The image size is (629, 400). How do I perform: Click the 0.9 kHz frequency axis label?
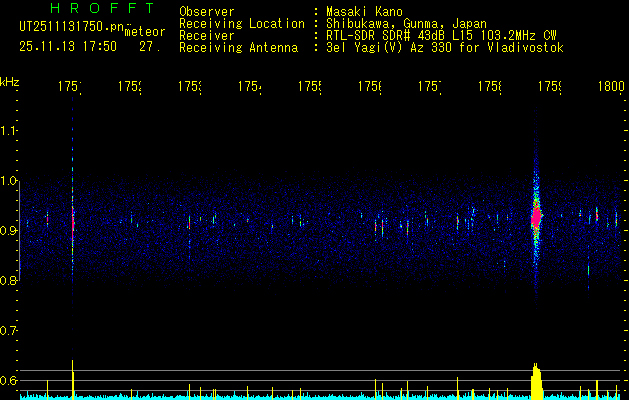(x=8, y=230)
